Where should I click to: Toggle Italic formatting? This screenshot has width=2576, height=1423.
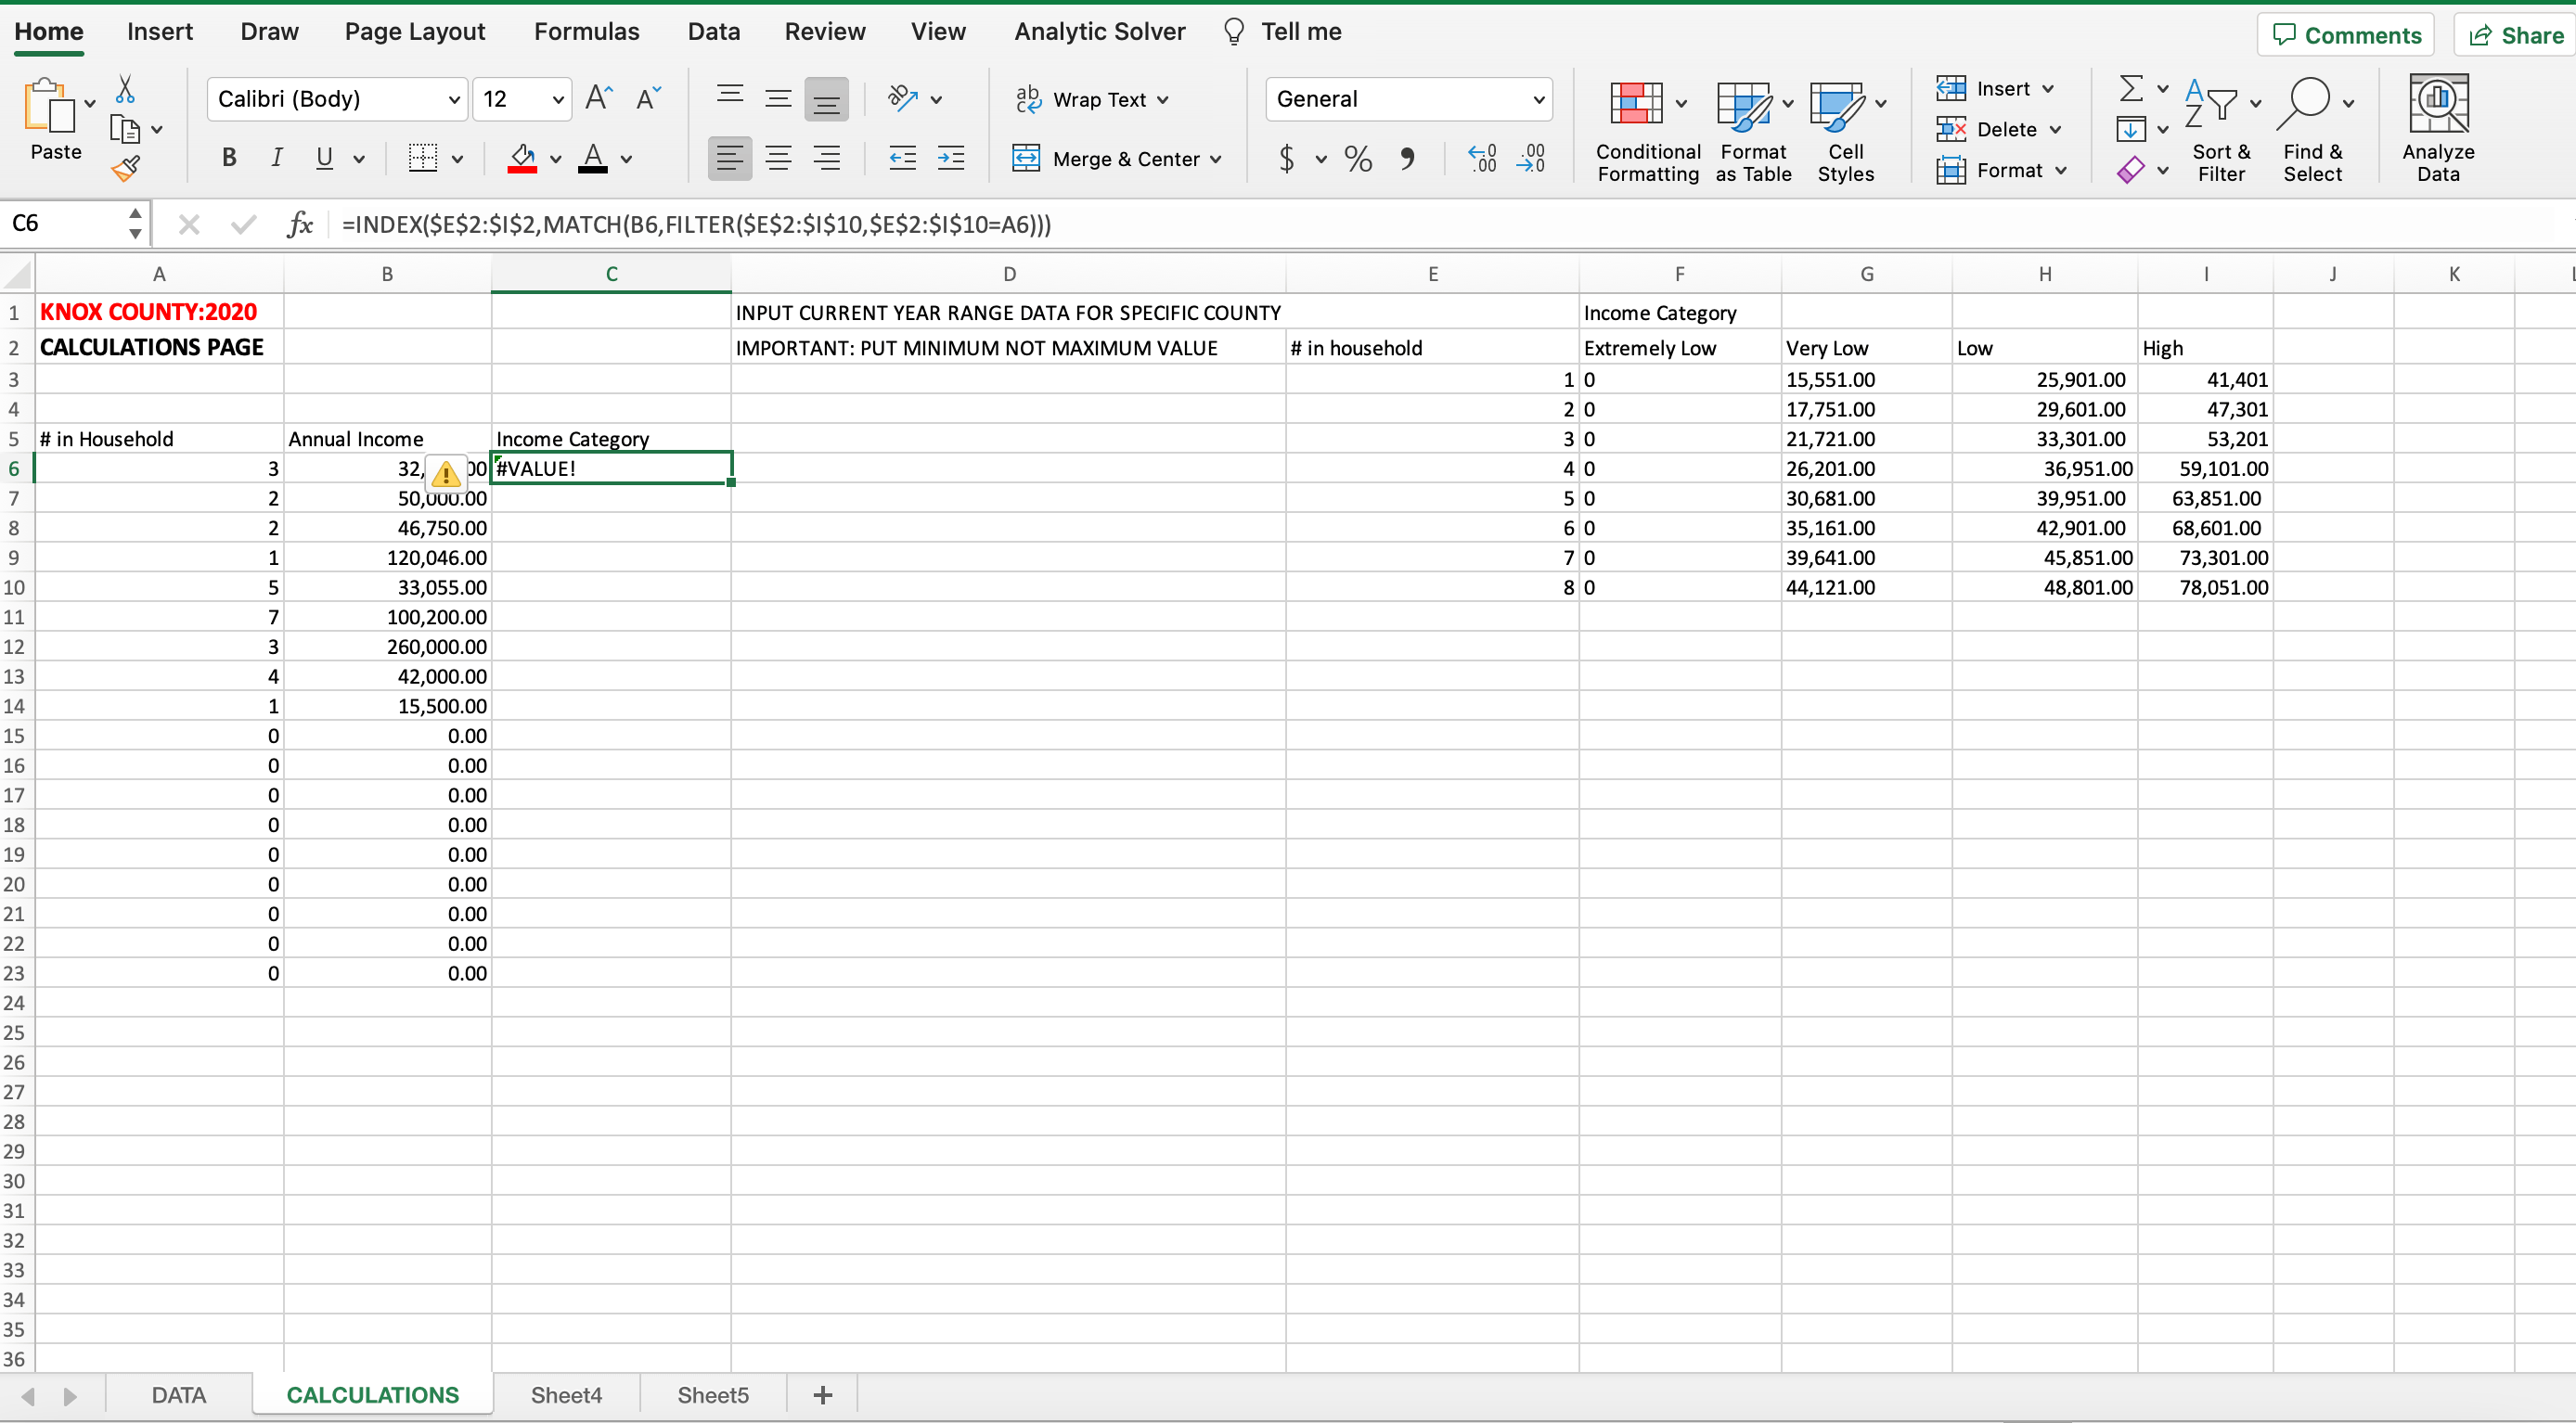(x=277, y=158)
